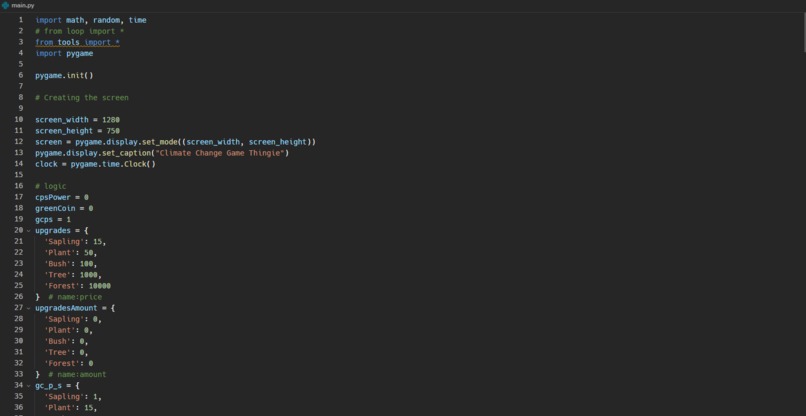This screenshot has width=806, height=416.
Task: Collapse the upgradesAmount dictionary fold arrow
Action: (x=29, y=308)
